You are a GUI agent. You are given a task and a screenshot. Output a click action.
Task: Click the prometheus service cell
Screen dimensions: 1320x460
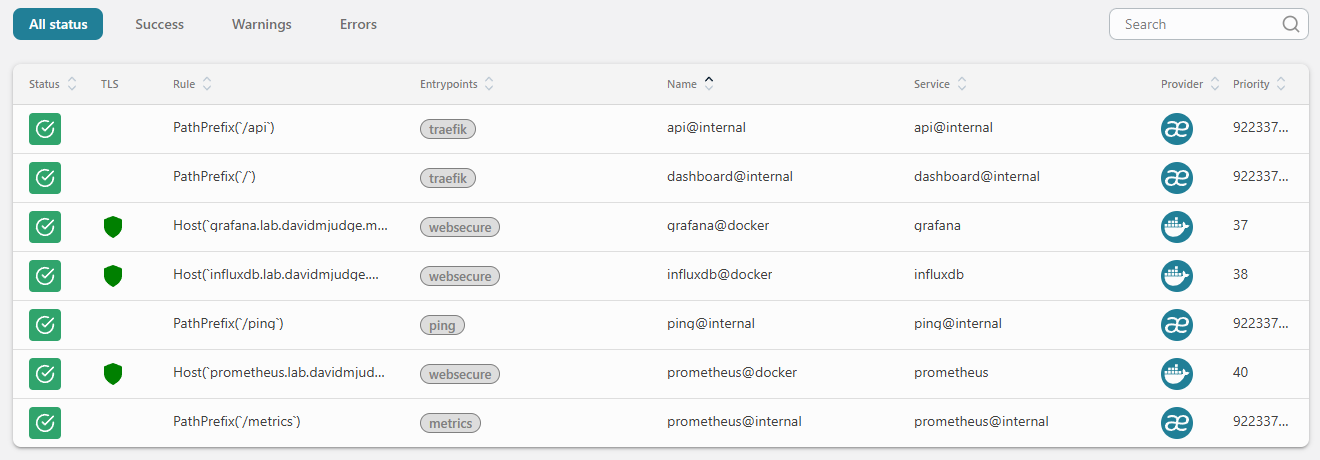click(951, 372)
